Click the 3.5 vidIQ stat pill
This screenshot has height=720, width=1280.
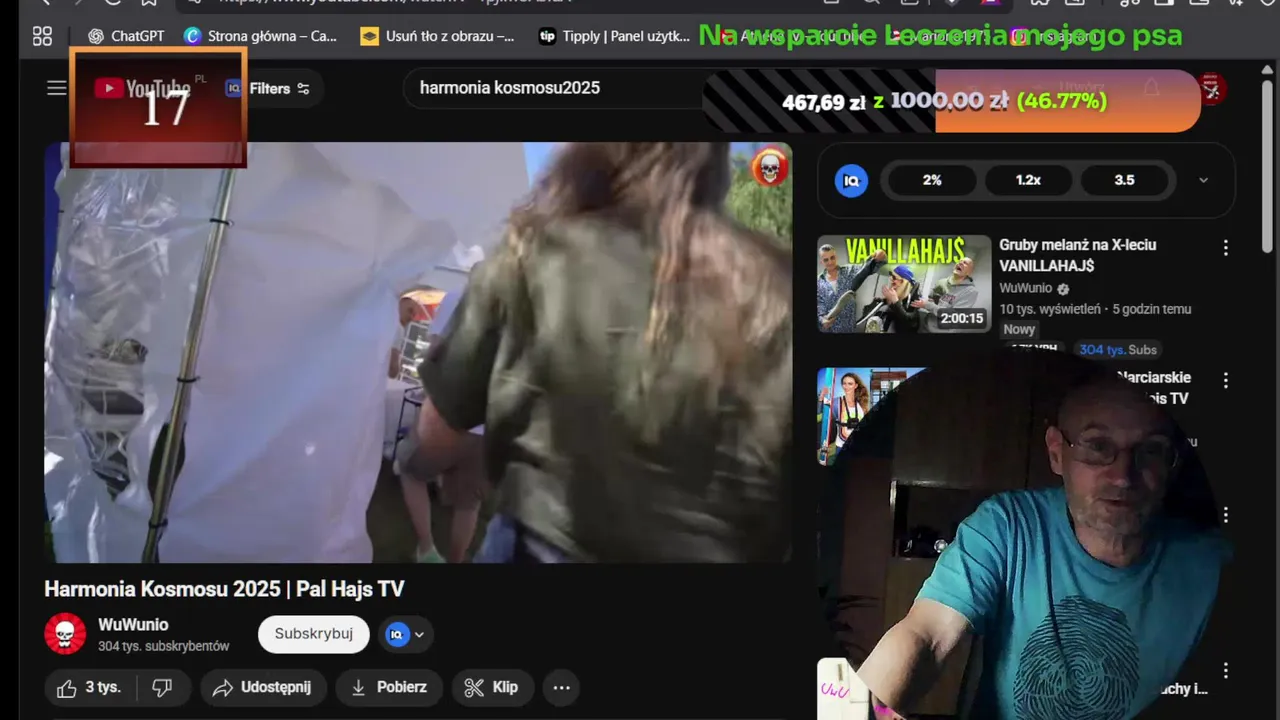coord(1124,180)
